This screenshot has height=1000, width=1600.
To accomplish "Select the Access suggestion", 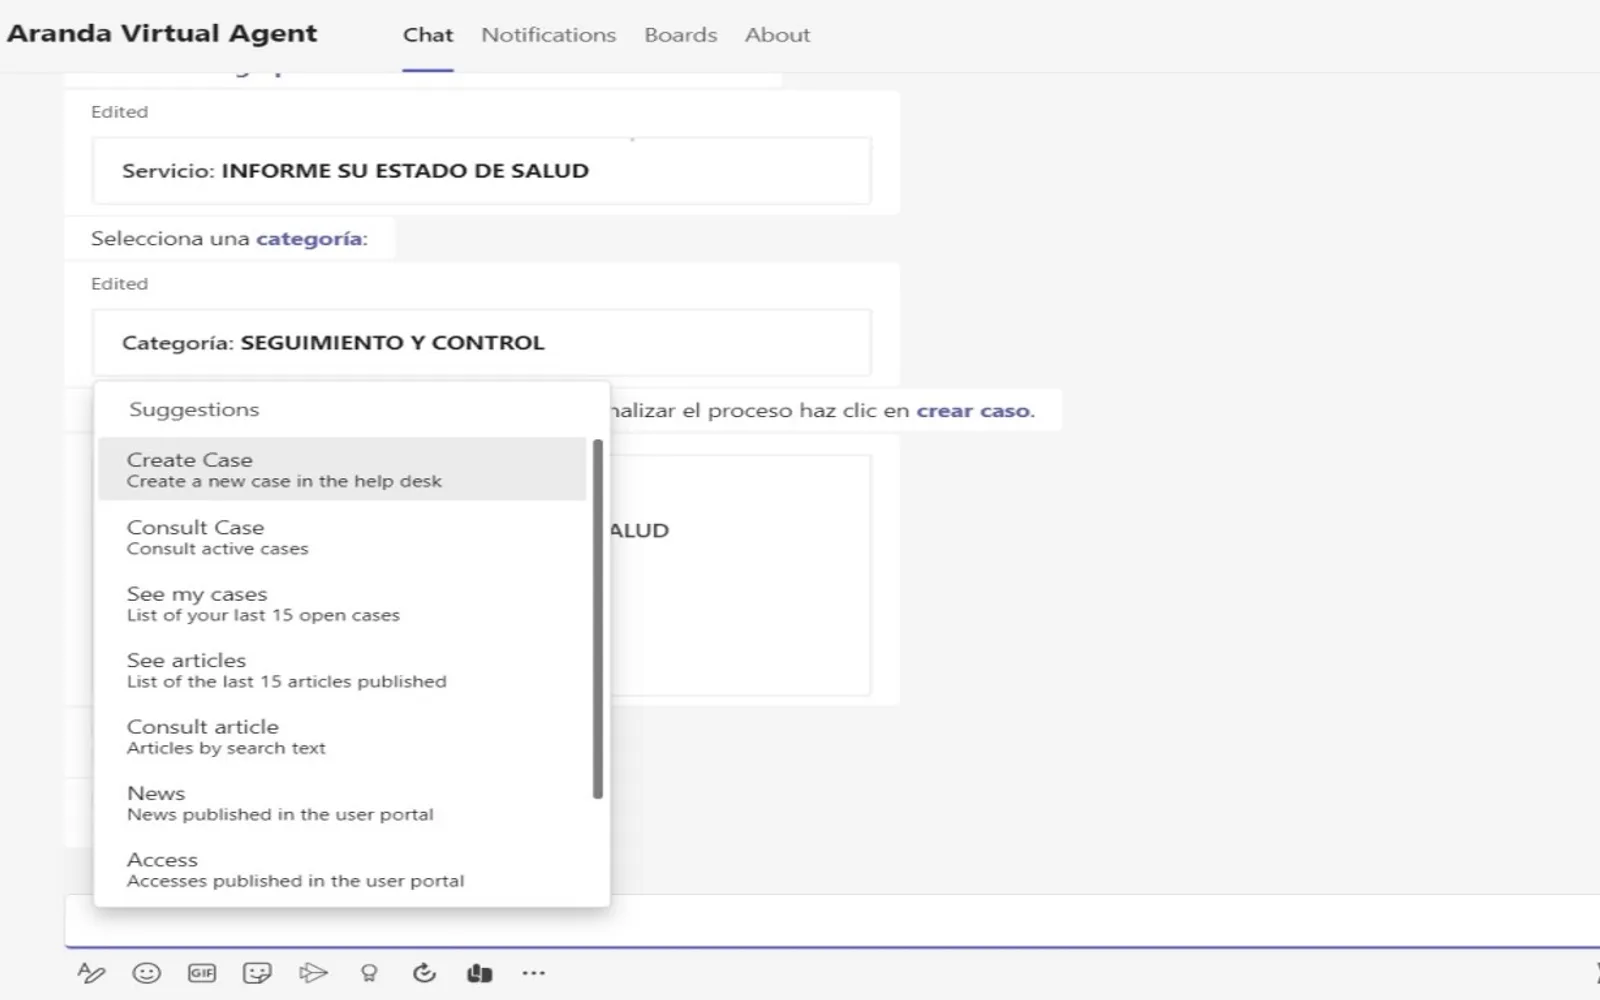I will coord(342,869).
